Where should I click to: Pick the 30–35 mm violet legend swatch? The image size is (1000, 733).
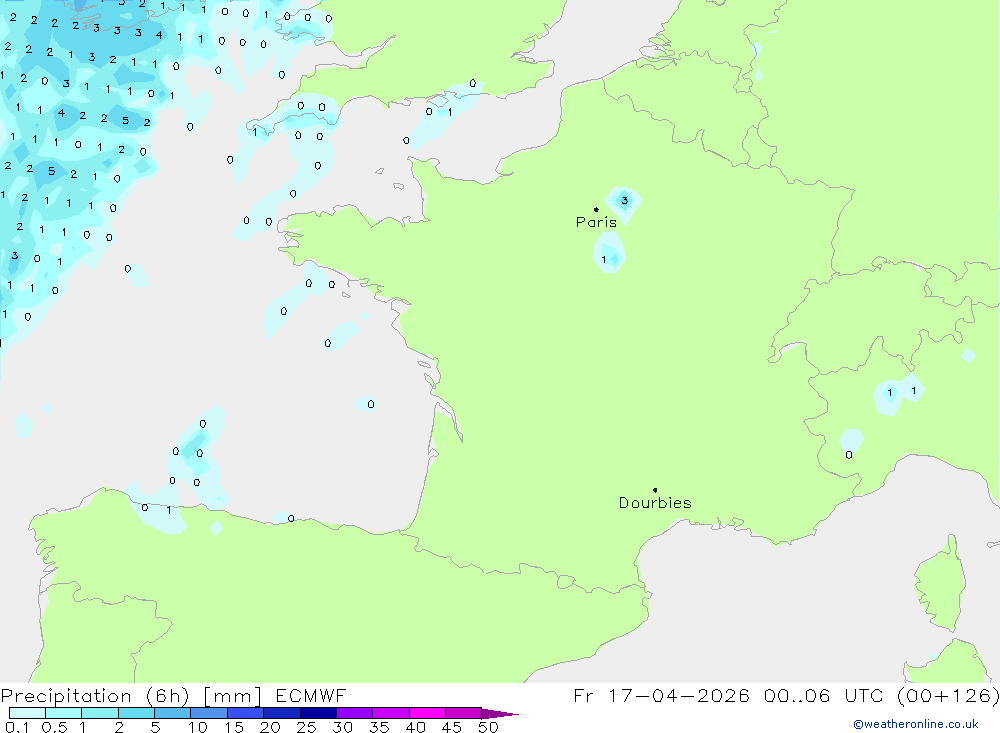(354, 713)
